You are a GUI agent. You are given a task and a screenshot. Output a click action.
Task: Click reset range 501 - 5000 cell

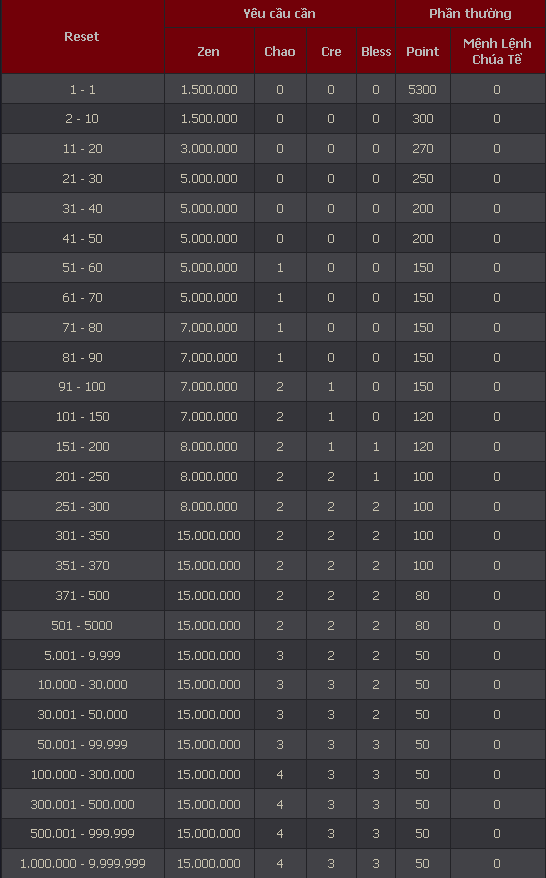pyautogui.click(x=82, y=625)
